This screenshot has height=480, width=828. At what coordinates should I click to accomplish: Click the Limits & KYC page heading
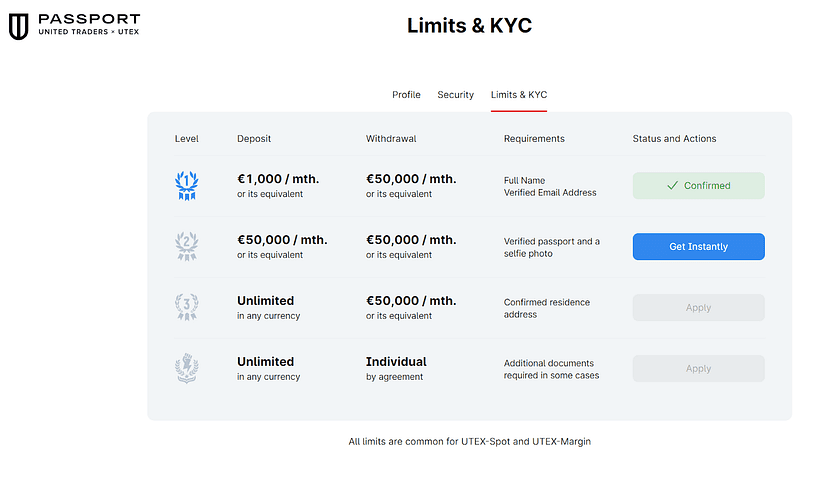click(469, 26)
